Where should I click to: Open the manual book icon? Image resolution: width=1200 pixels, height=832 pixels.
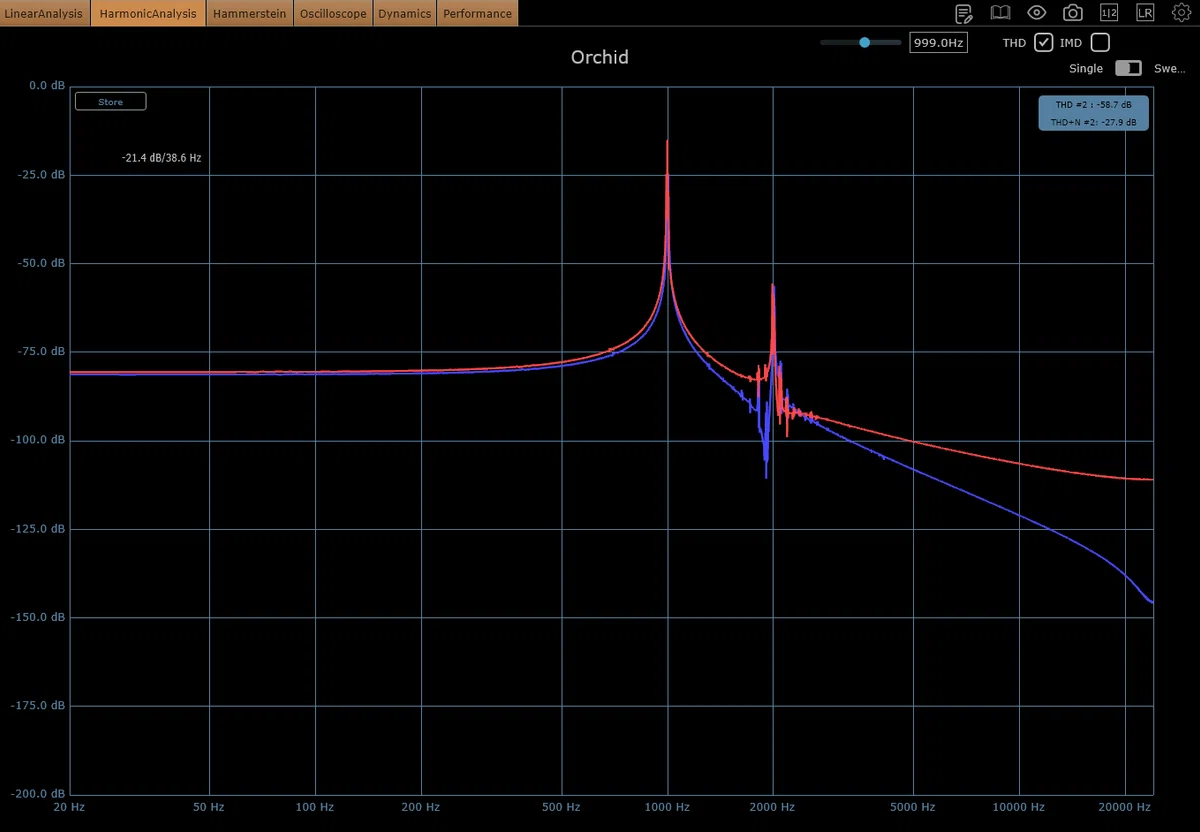pyautogui.click(x=1000, y=13)
